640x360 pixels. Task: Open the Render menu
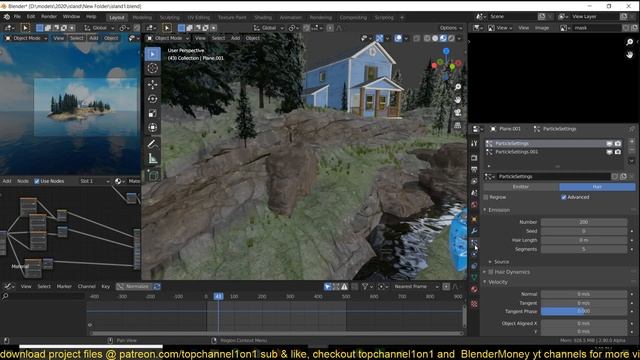pyautogui.click(x=49, y=17)
